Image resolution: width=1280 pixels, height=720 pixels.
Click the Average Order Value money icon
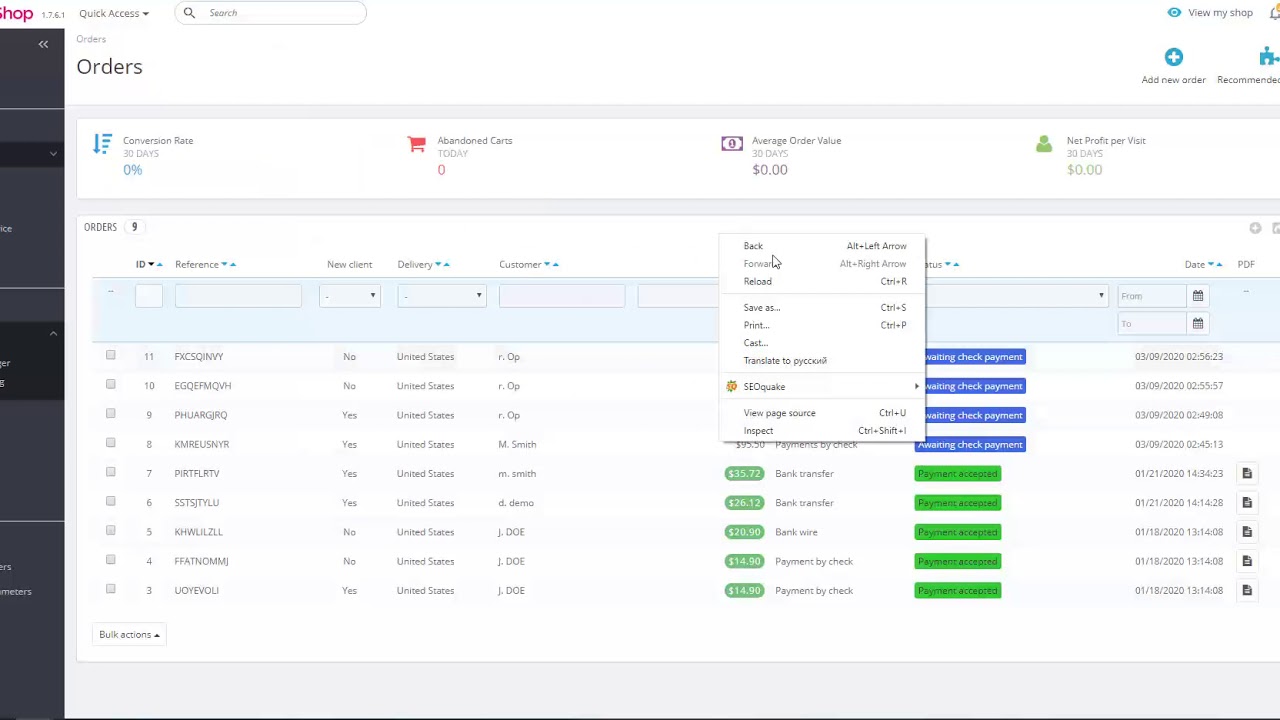(x=732, y=143)
